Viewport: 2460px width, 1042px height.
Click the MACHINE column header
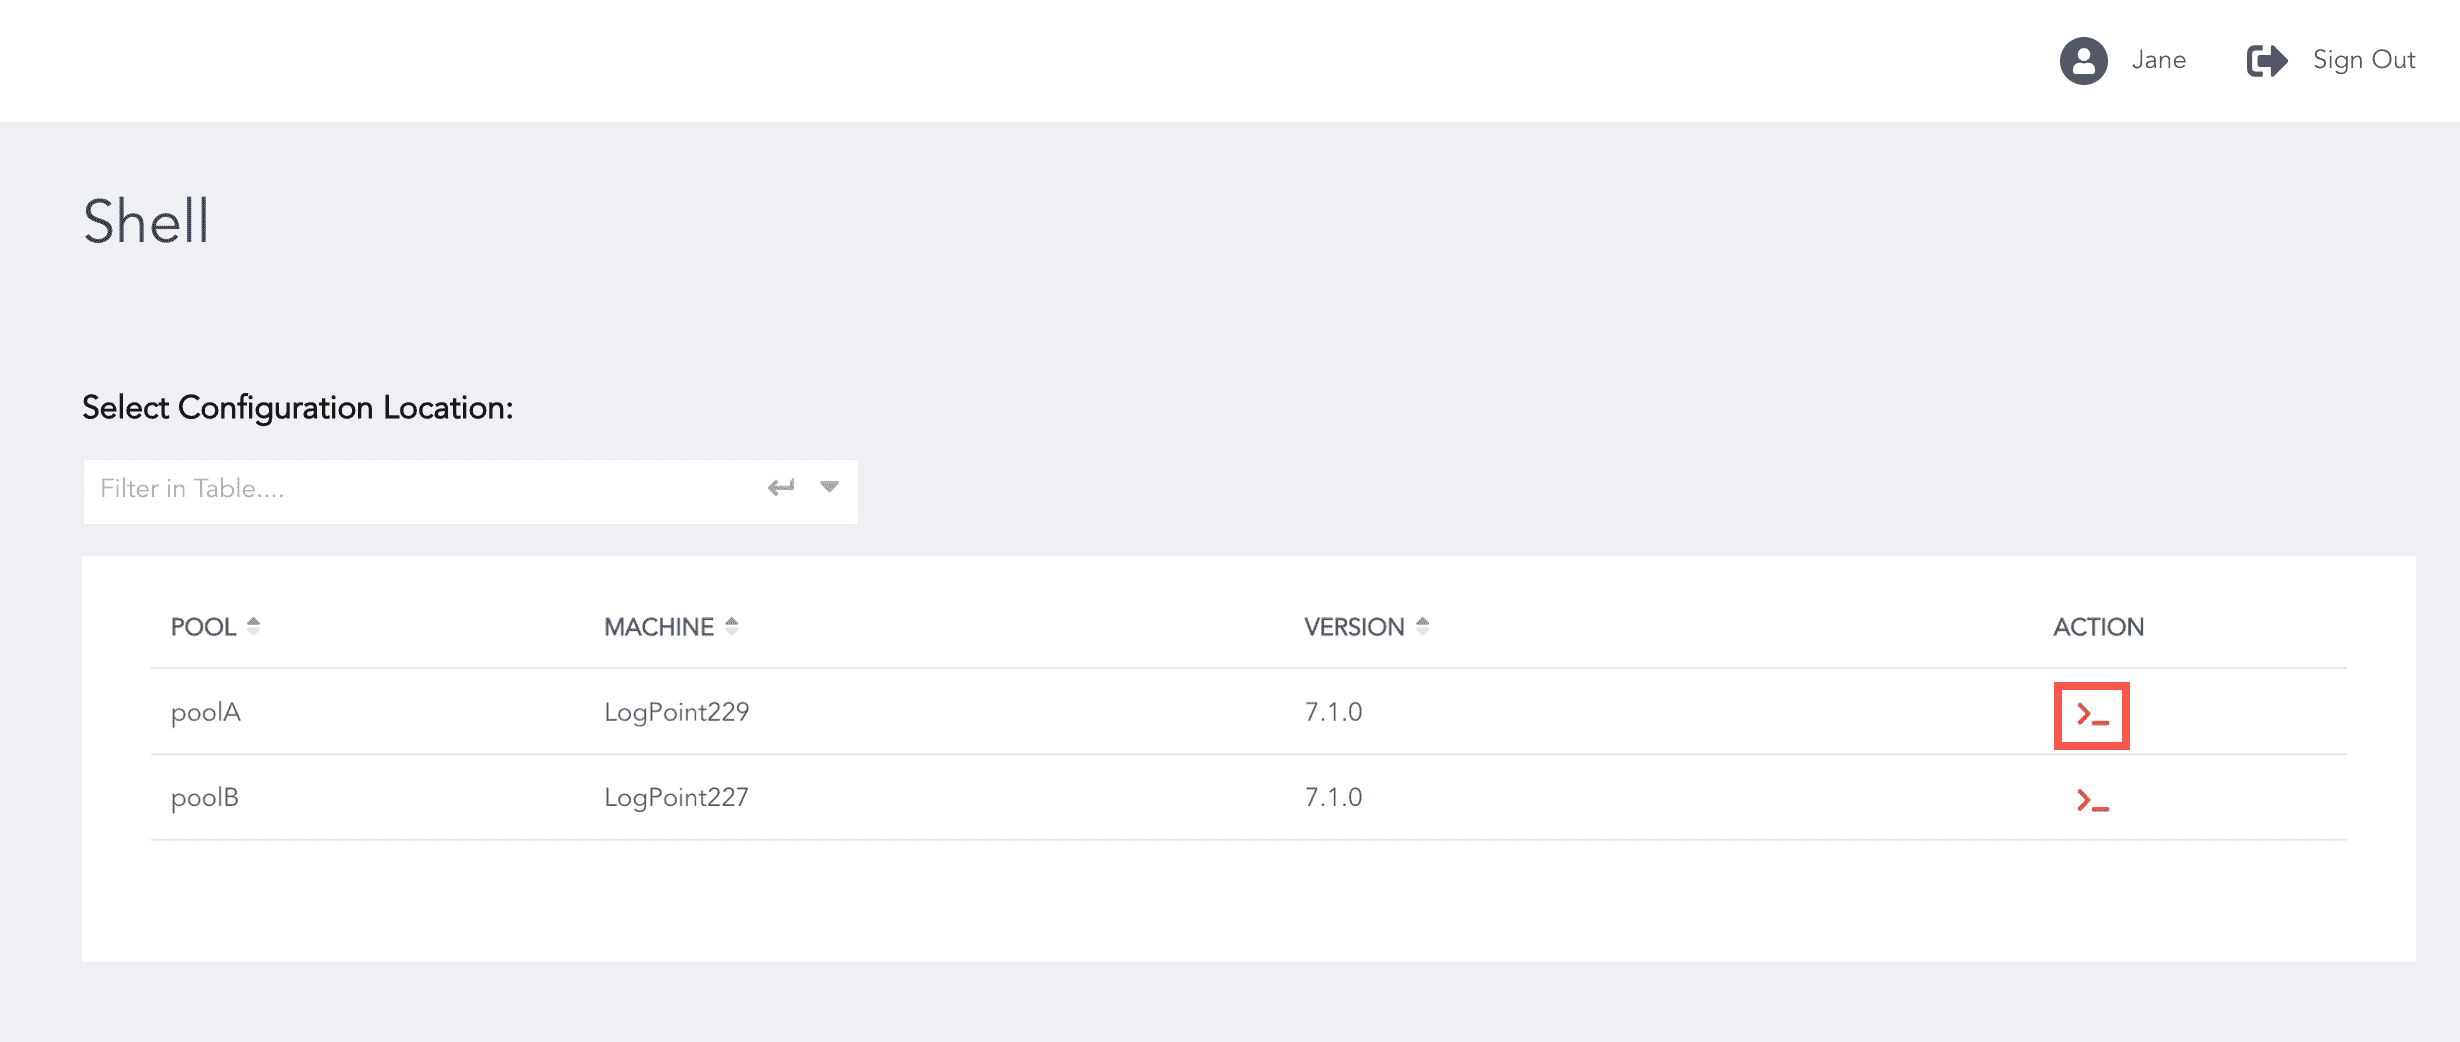(x=658, y=627)
